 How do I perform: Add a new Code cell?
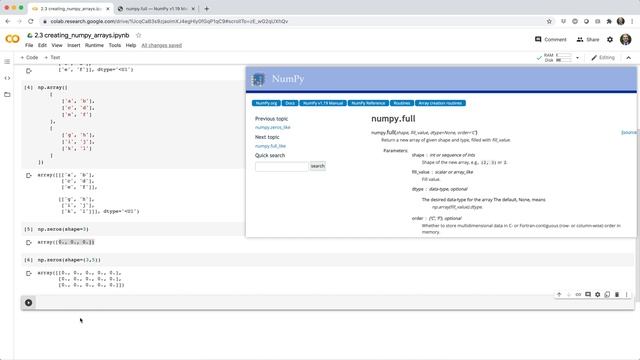29,58
